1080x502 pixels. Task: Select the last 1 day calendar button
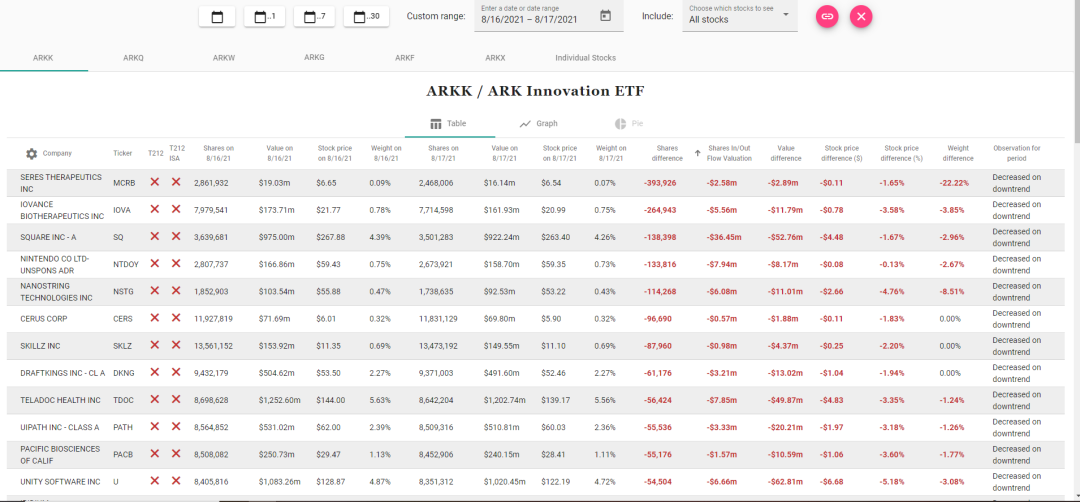tap(264, 17)
